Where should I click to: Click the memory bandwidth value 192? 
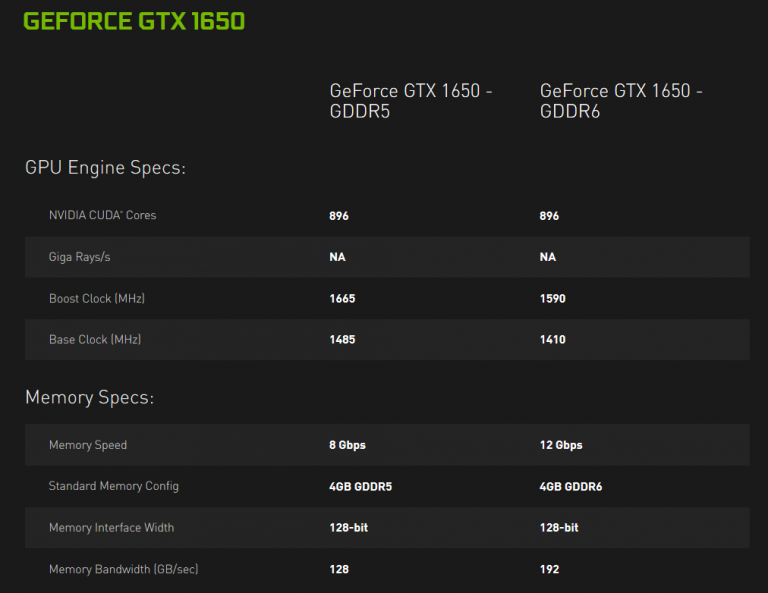[x=549, y=569]
